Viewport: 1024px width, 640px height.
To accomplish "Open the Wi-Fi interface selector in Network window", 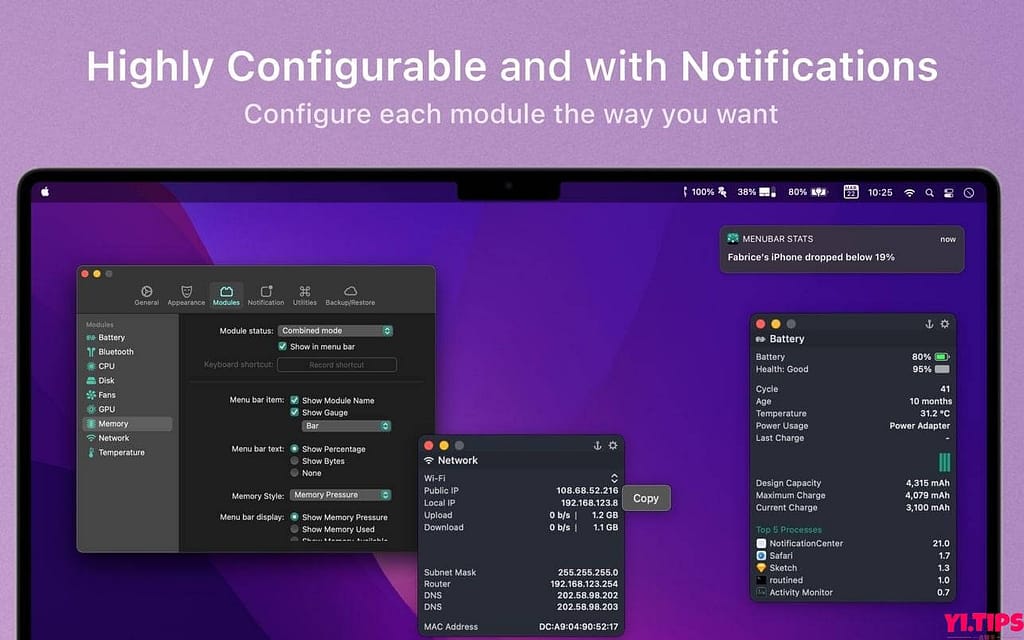I will 614,478.
